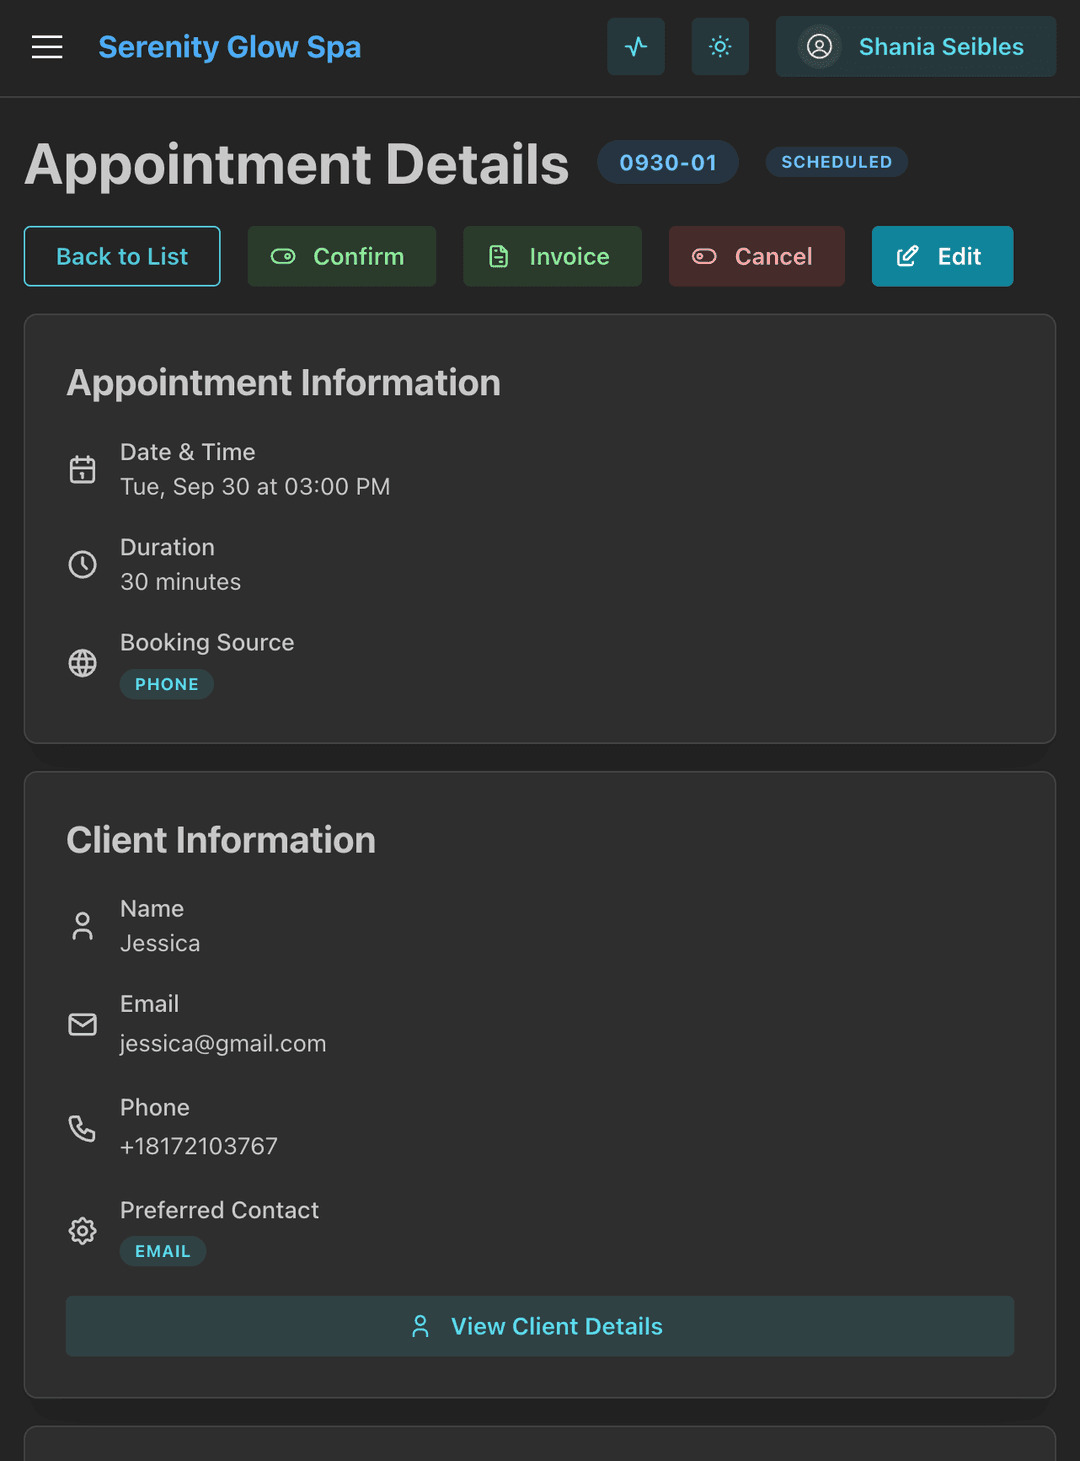Click the SCHEDULED status pill
Screen dimensions: 1080x1461
click(836, 161)
